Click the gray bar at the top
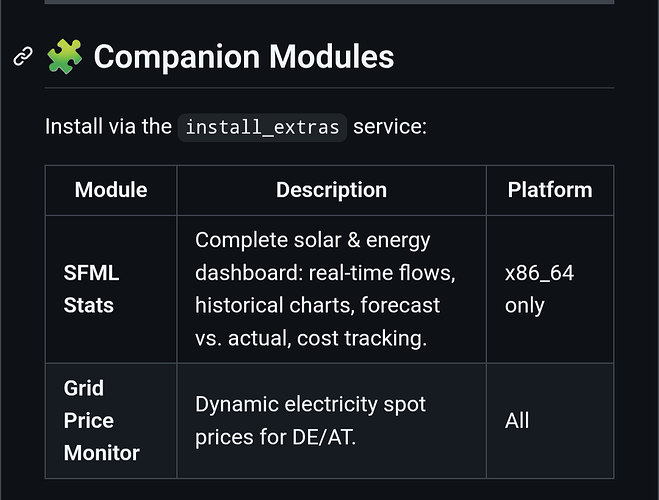 pyautogui.click(x=330, y=2)
